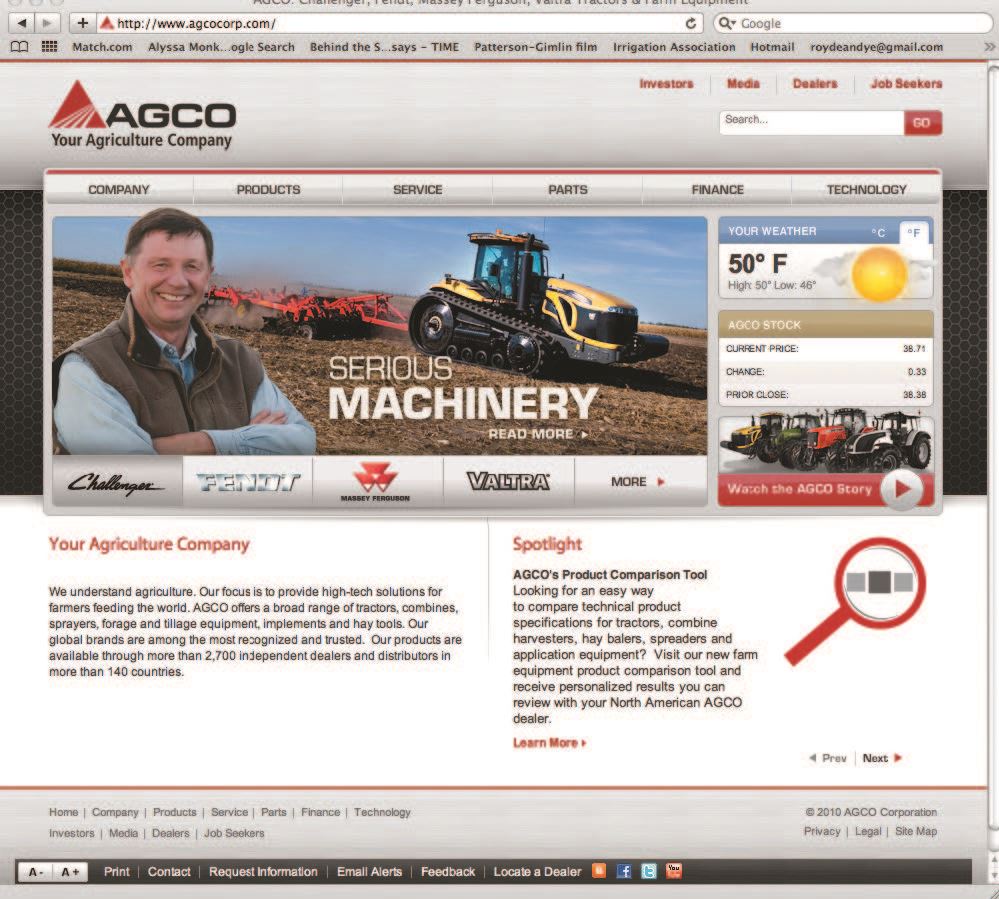Click the browser address bar

click(x=400, y=24)
